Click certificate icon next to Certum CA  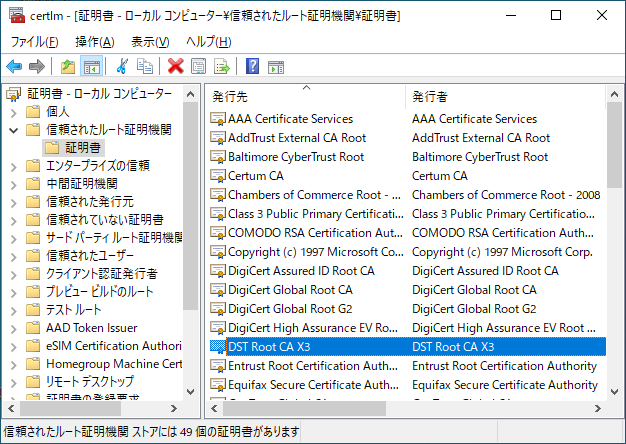(x=218, y=176)
